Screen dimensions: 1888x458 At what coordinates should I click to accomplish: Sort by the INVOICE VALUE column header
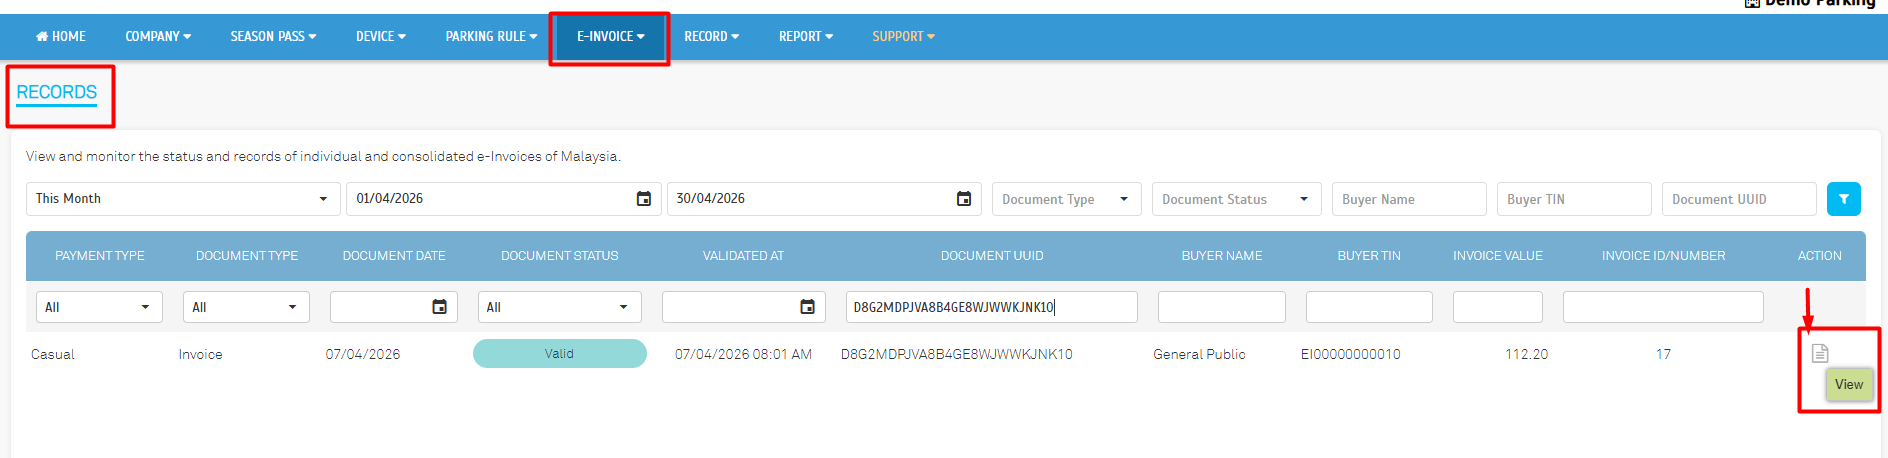[1497, 256]
